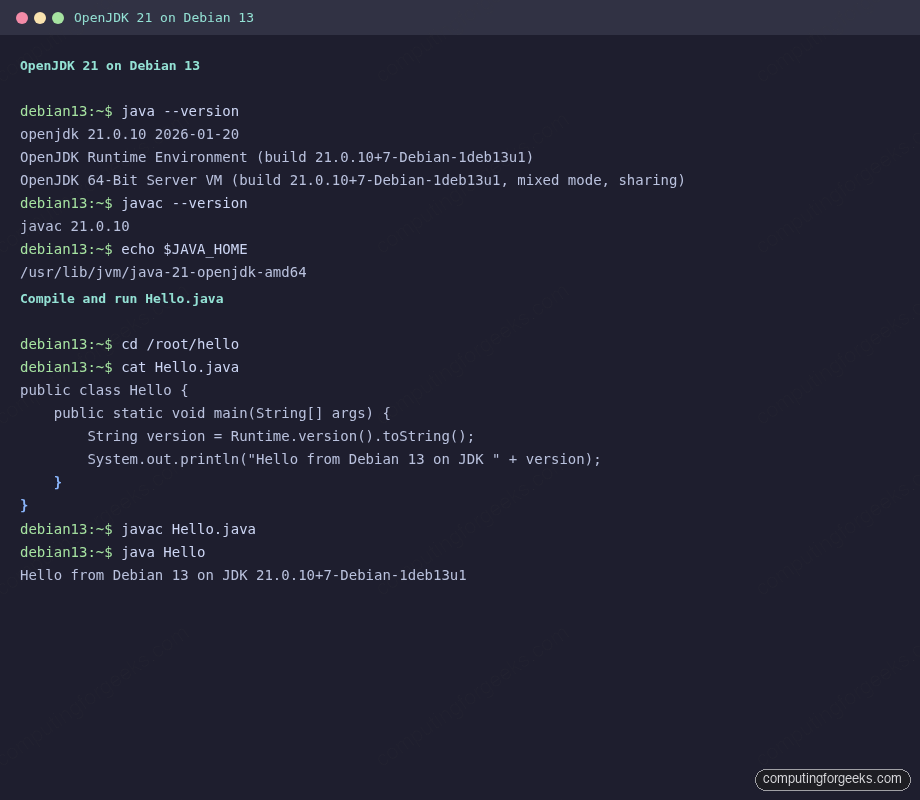Click the OpenJDK 21 title bar text

pos(163,17)
